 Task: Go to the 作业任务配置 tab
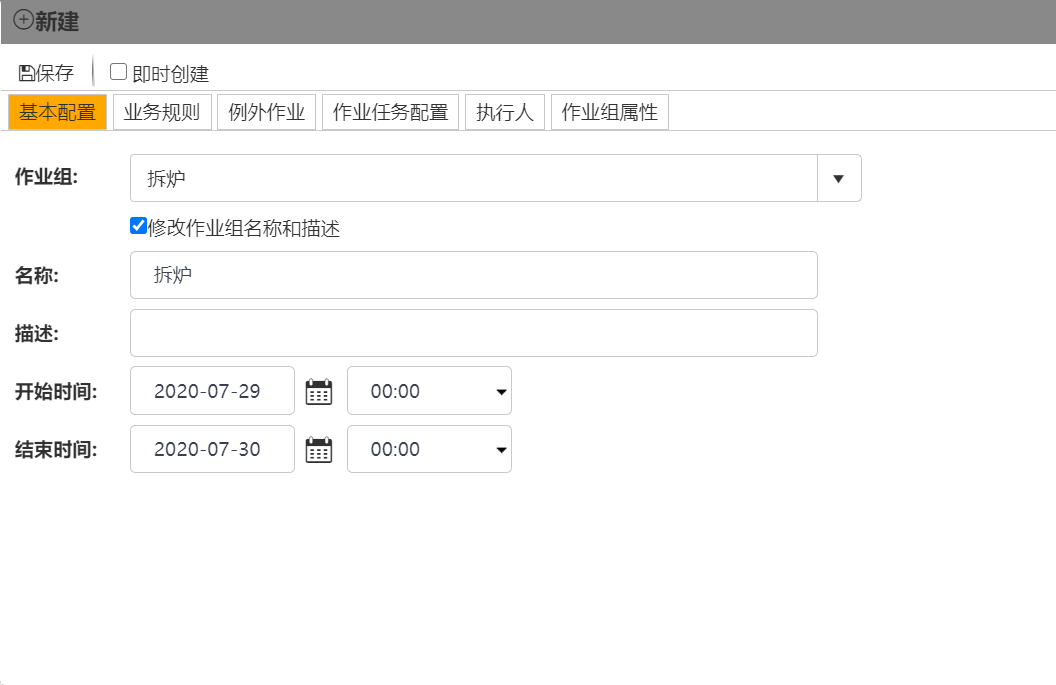(x=390, y=112)
